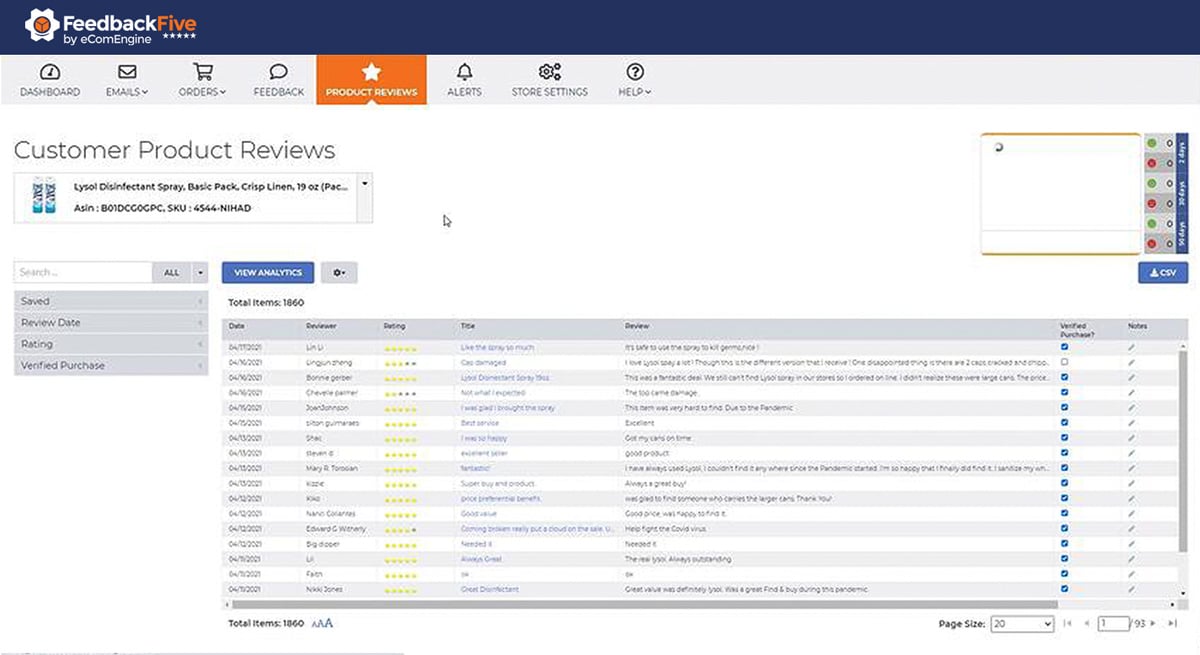This screenshot has height=655, width=1200.
Task: Expand the Verified Purchase filter panel
Action: click(x=110, y=365)
